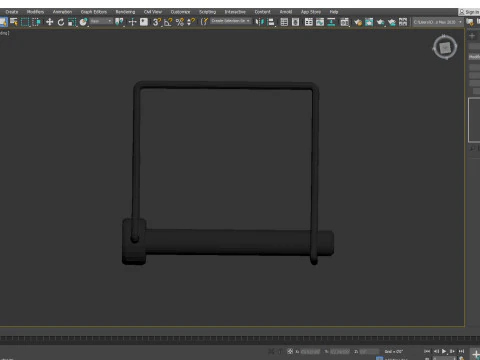Toggle Window/Crossing selection mode

pyautogui.click(x=36, y=22)
